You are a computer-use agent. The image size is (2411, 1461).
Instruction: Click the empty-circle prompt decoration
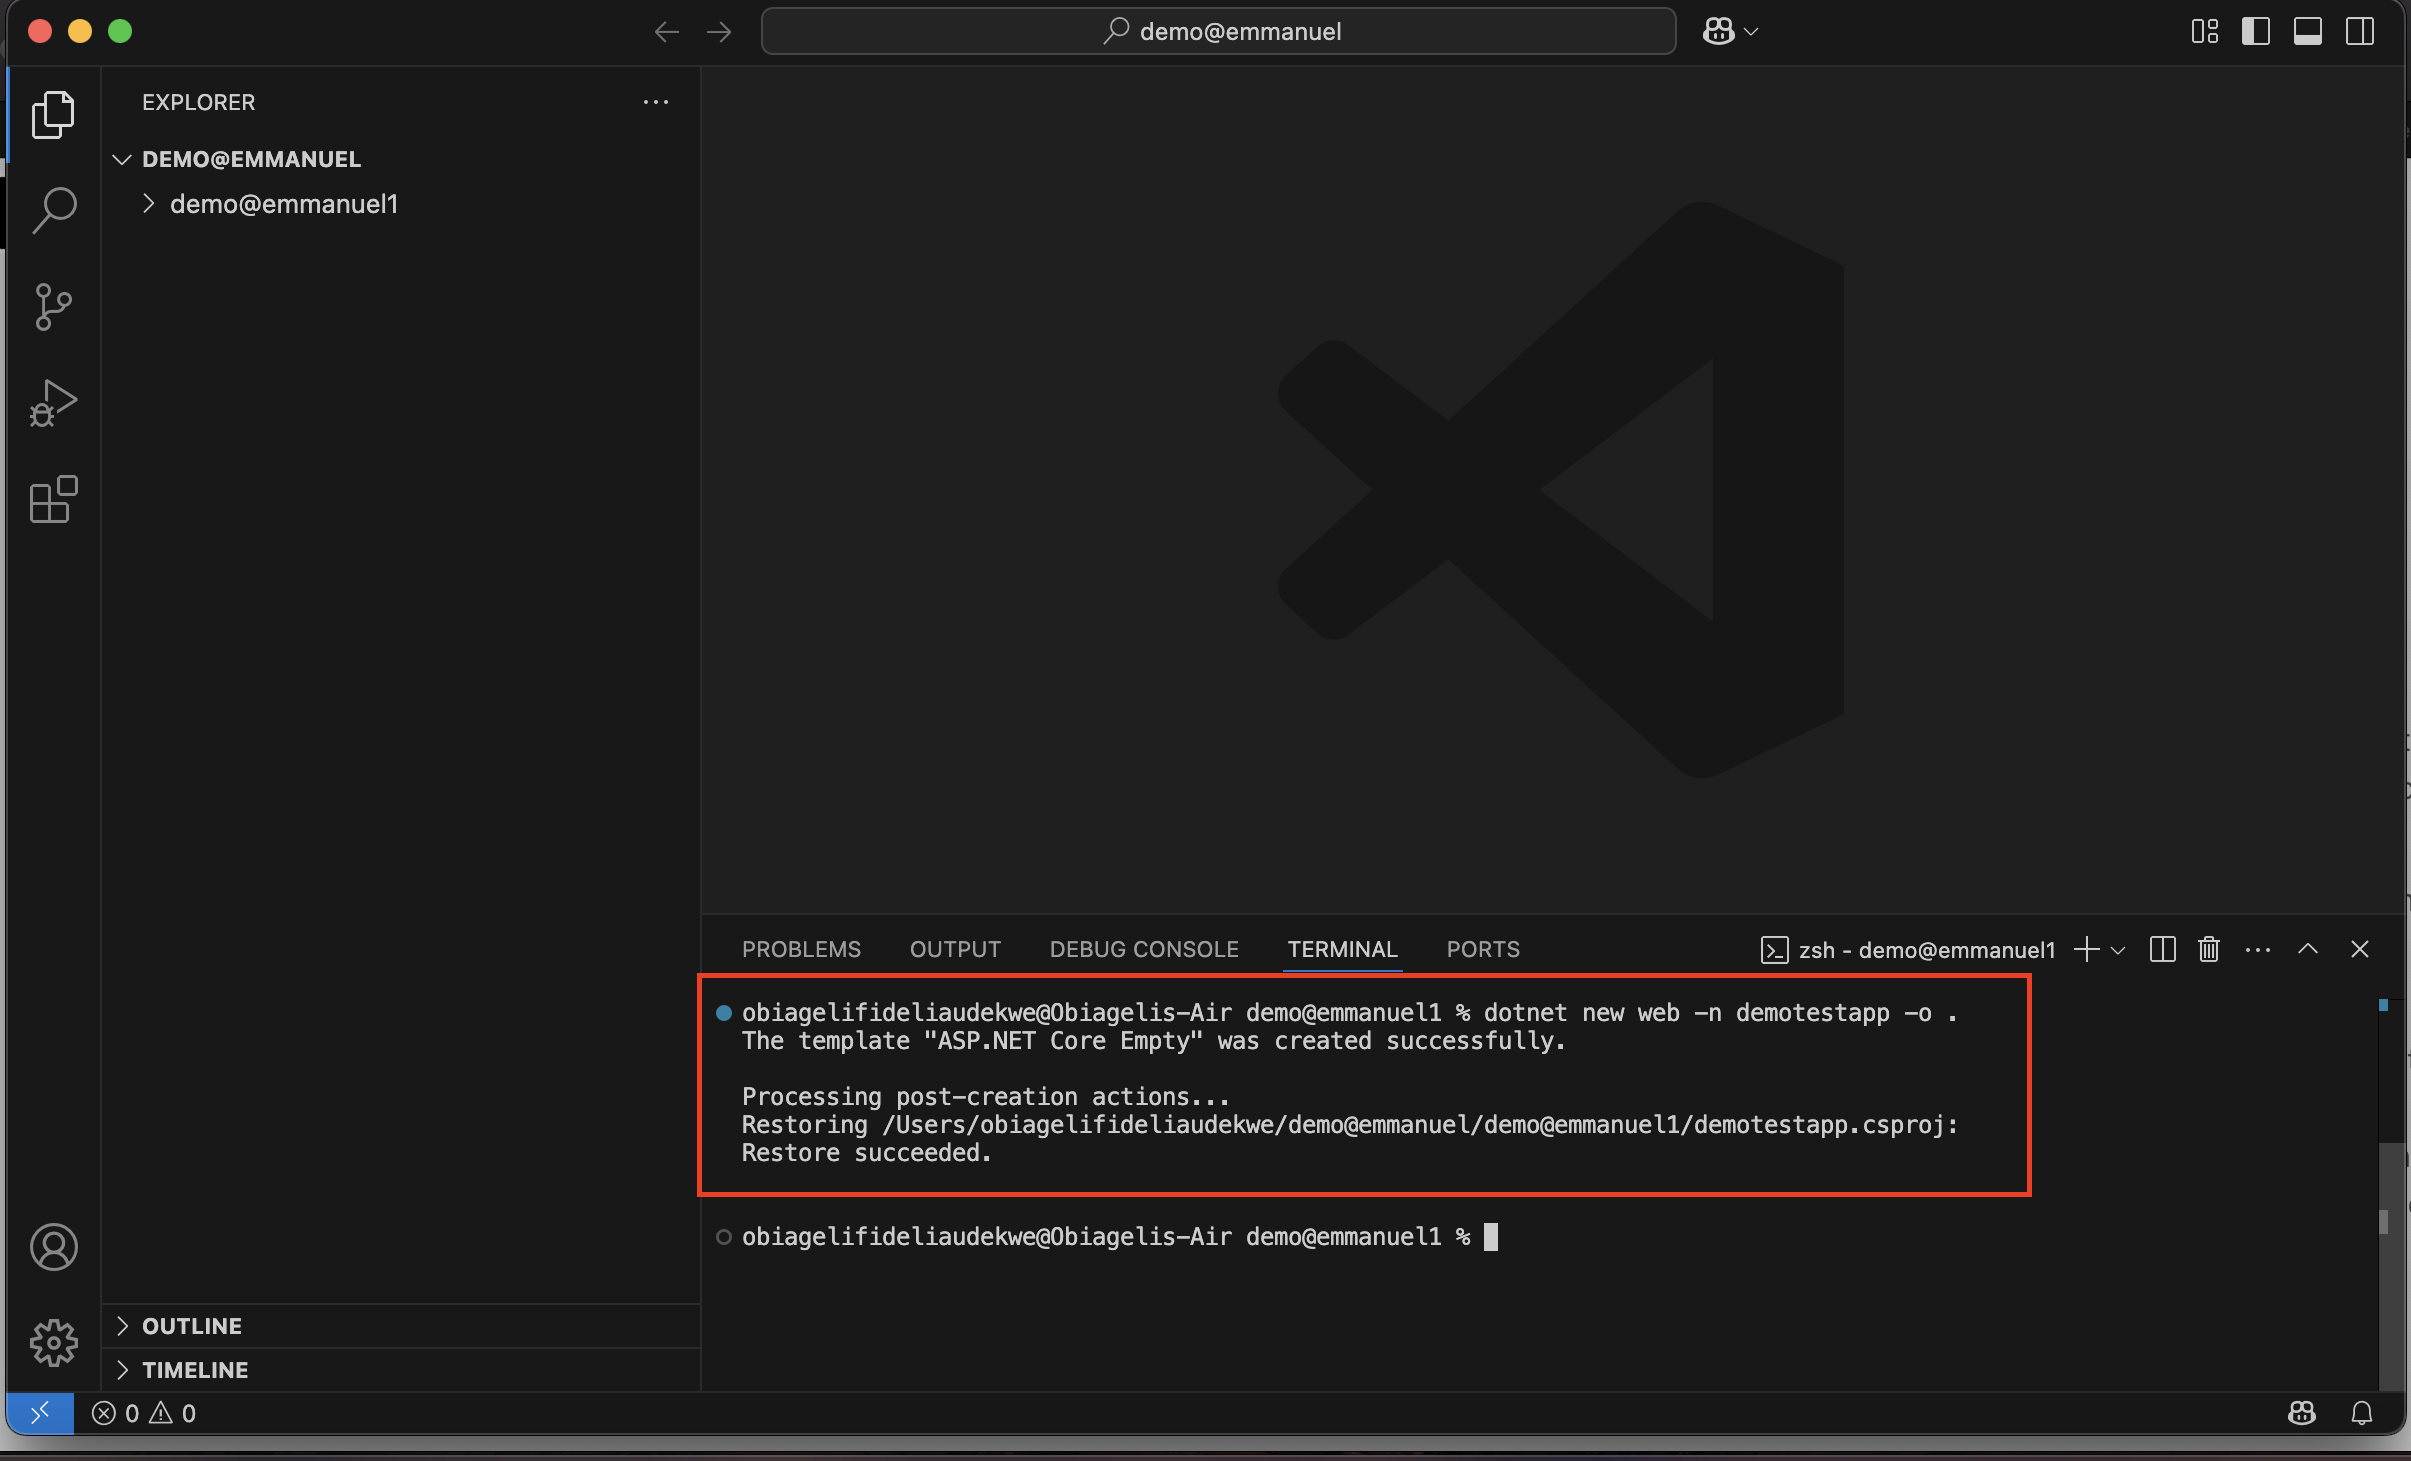pos(723,1237)
